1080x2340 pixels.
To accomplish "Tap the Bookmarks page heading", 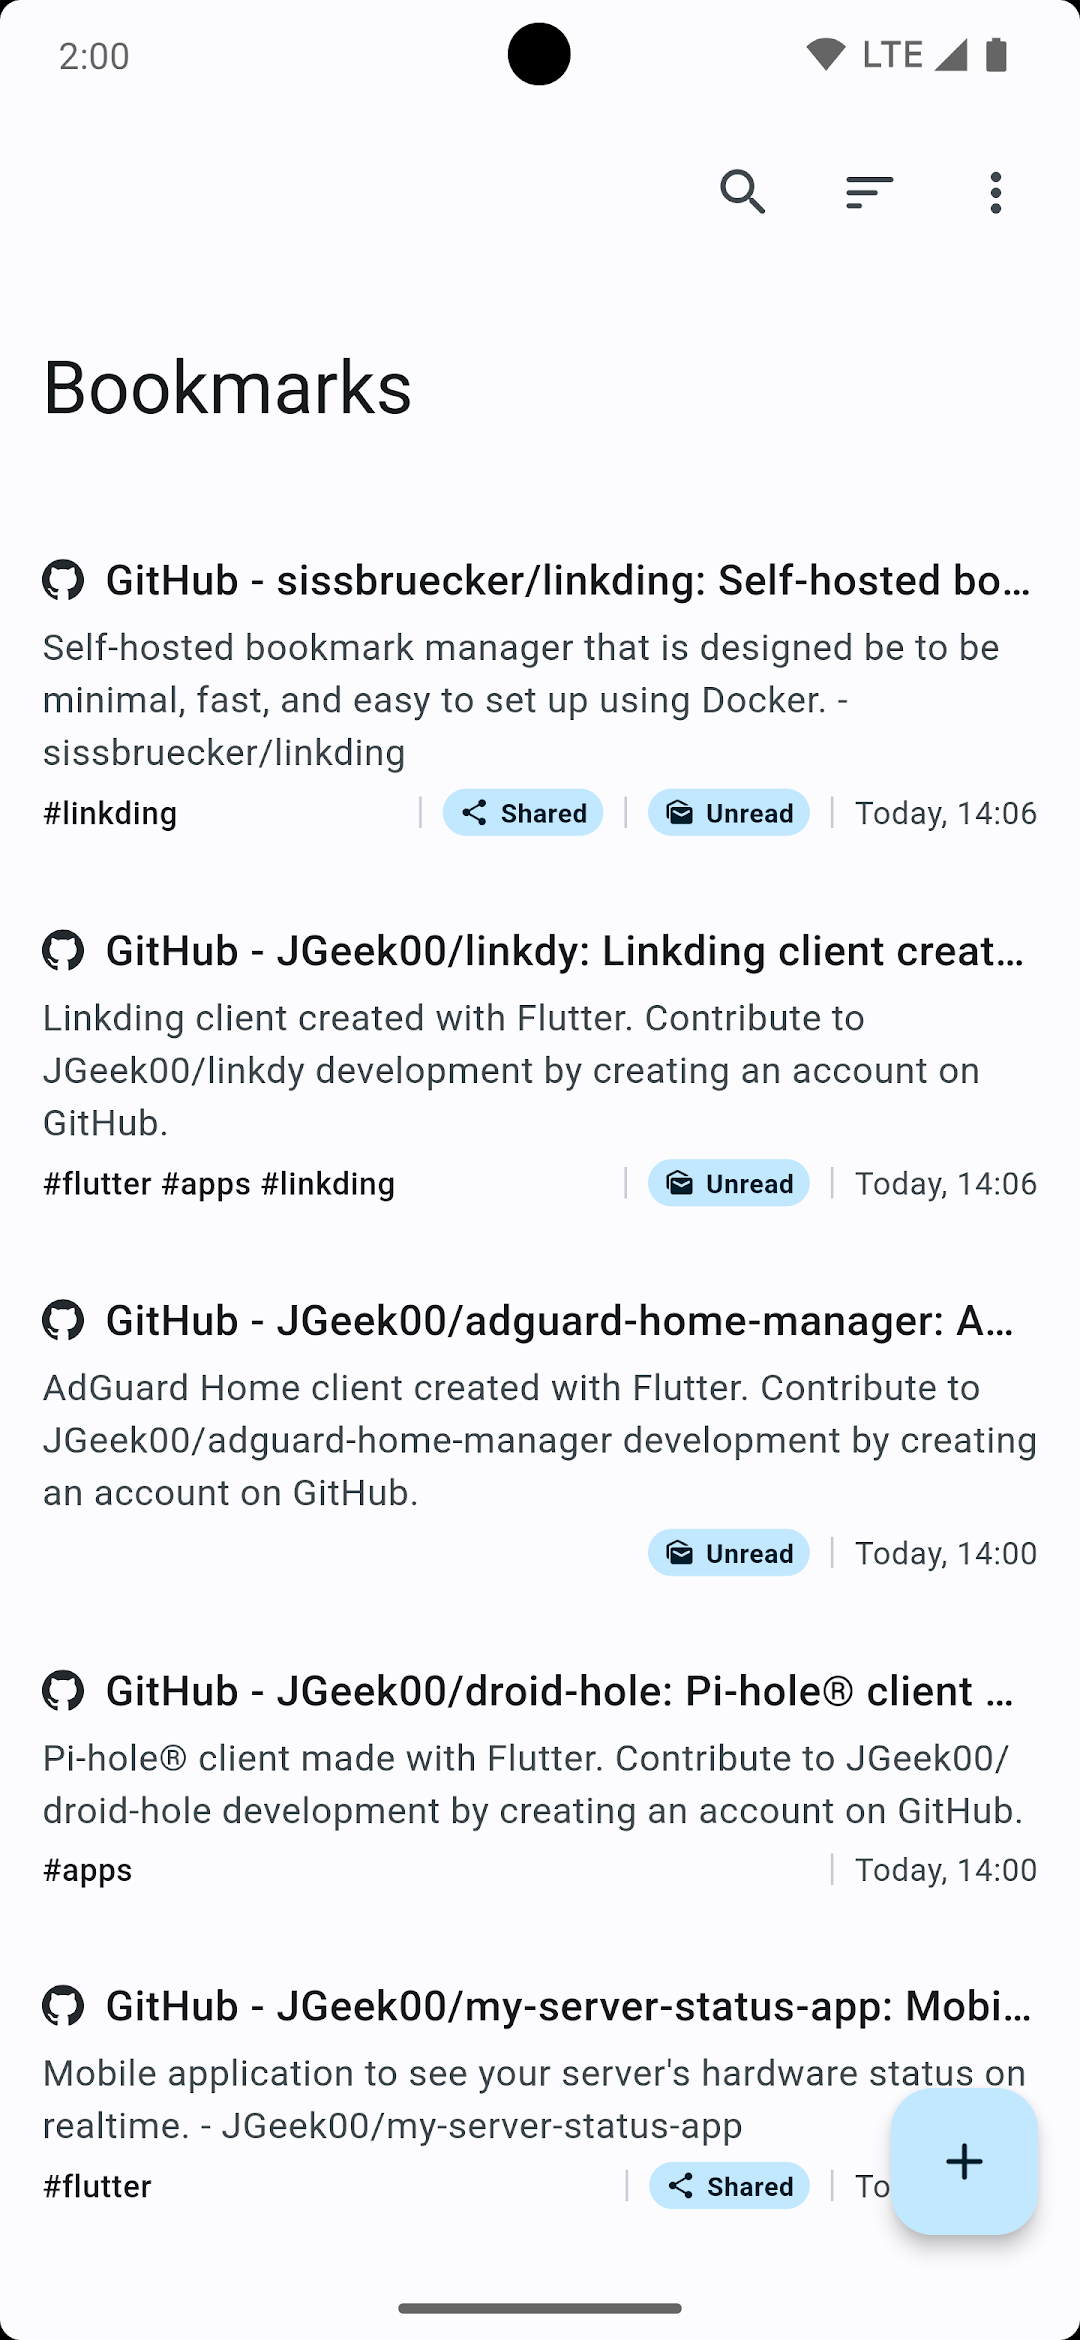I will [x=227, y=388].
